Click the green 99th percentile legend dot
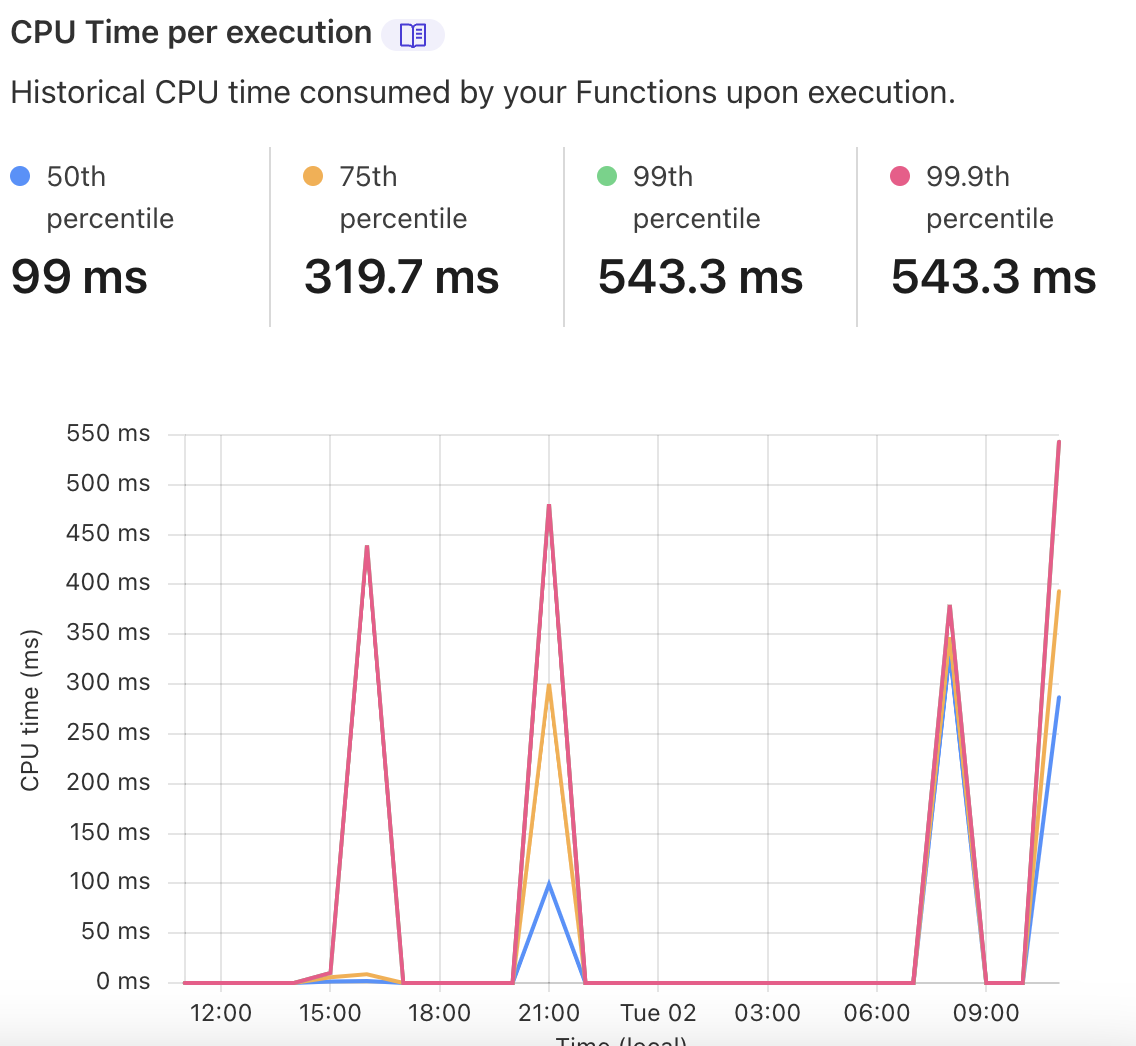 (x=606, y=175)
